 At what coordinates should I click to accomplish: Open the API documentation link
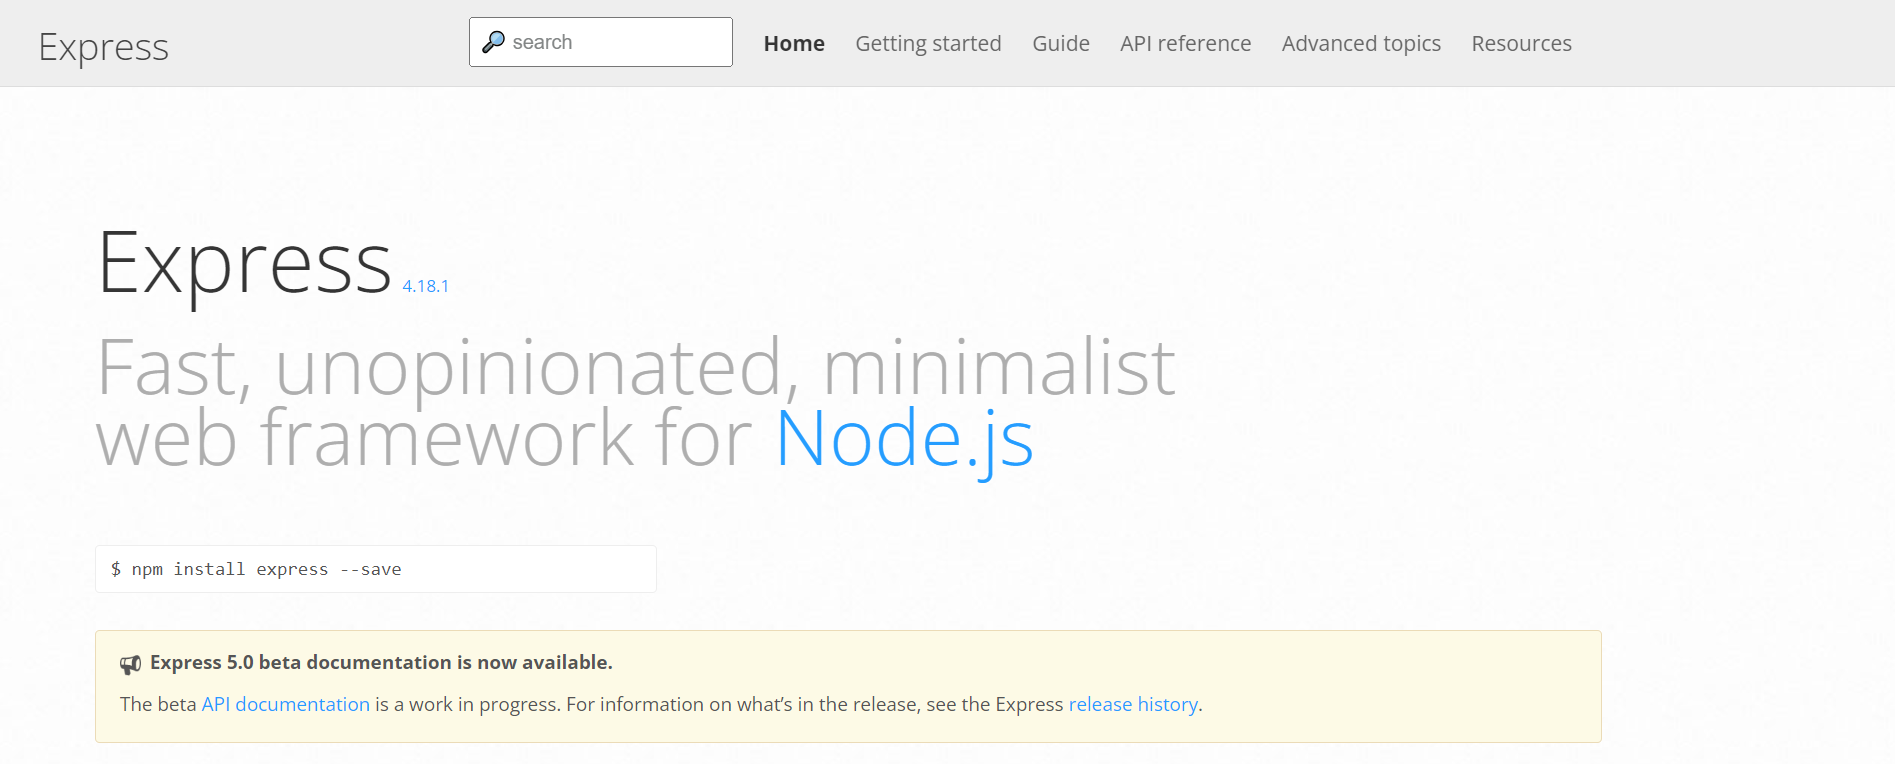click(285, 704)
